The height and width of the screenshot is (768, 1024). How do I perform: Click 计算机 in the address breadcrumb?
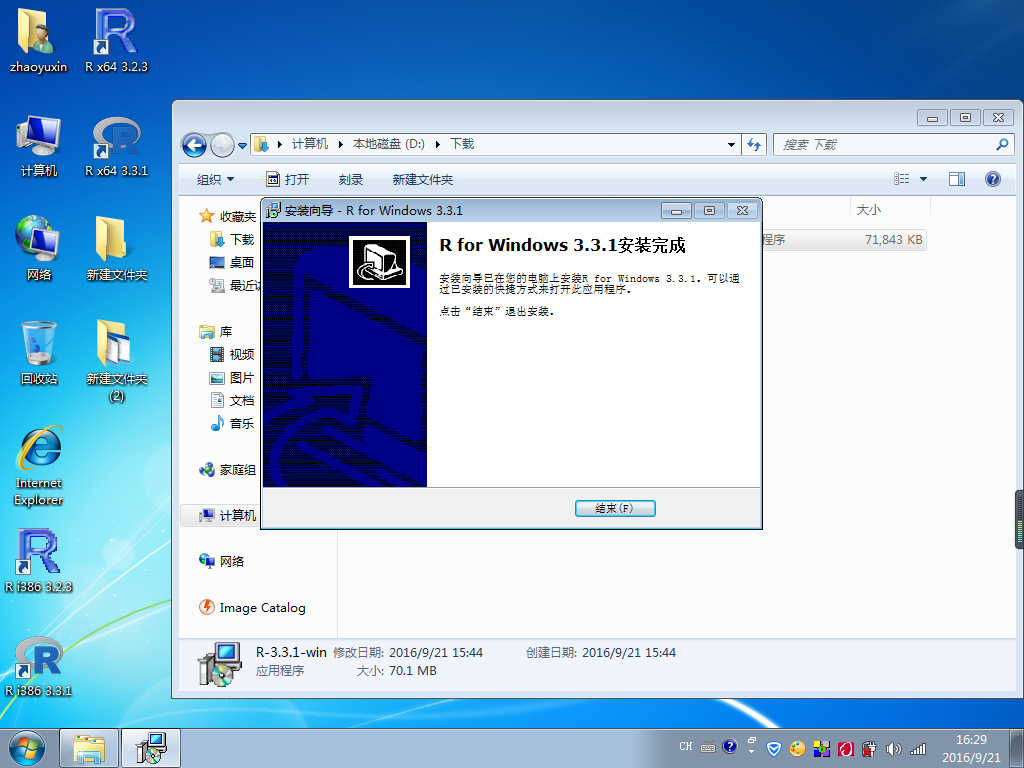point(310,144)
